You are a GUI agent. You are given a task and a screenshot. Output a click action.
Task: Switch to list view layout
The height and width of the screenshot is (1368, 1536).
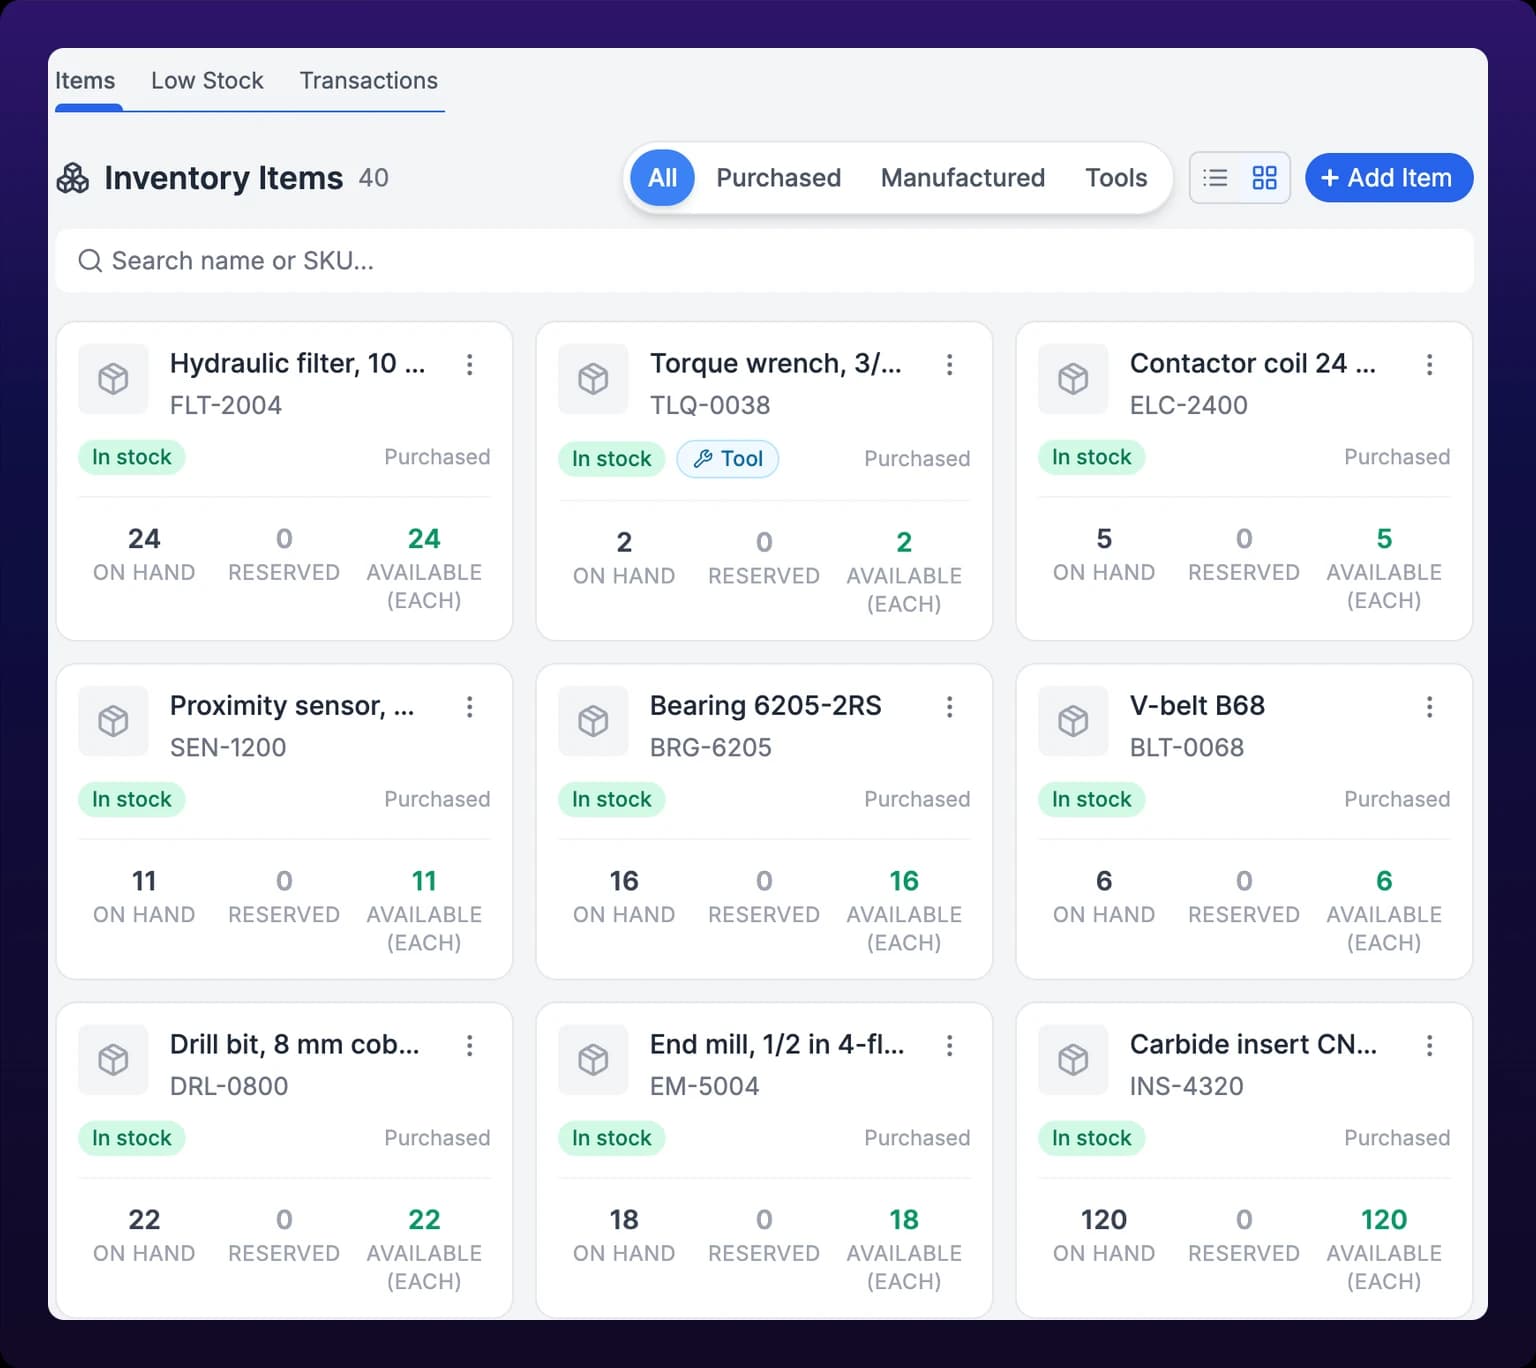[1215, 178]
